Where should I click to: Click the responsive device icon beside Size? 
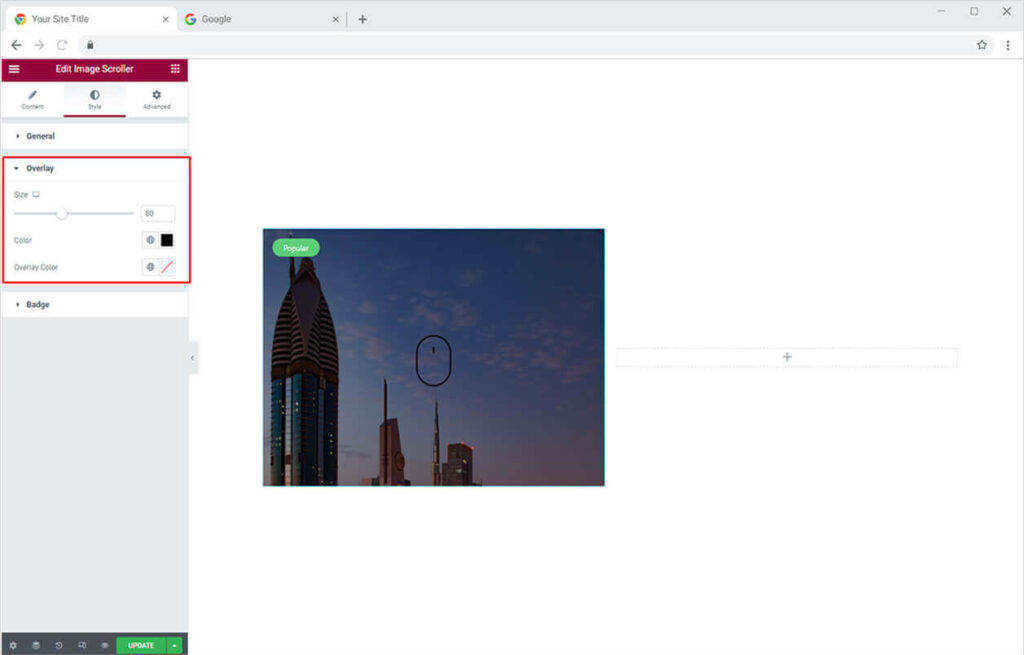click(x=36, y=195)
